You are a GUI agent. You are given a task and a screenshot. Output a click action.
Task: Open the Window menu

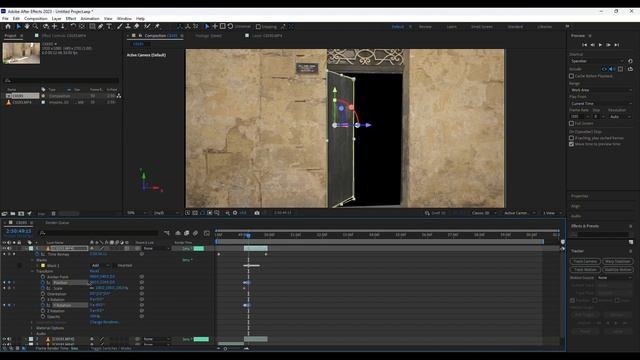pos(124,18)
